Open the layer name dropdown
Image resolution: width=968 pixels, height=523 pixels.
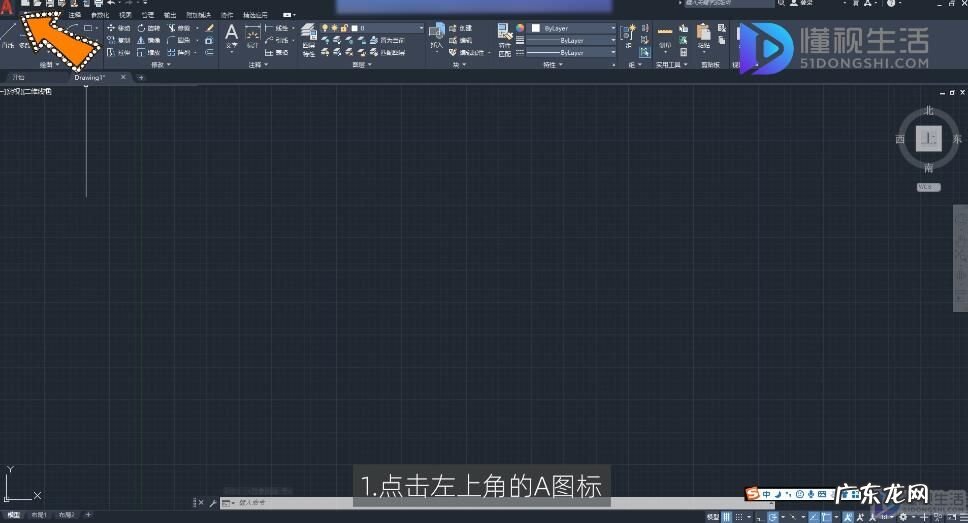pyautogui.click(x=421, y=28)
